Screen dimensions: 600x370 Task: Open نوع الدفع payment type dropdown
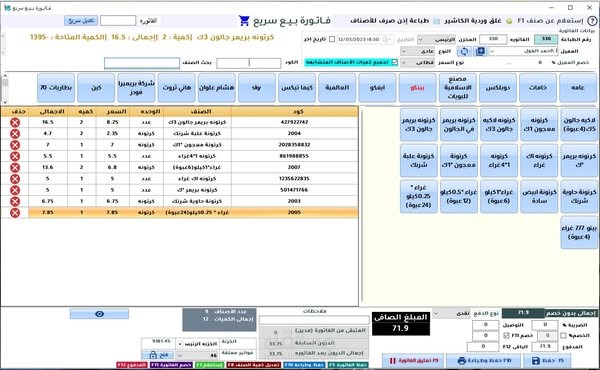437,313
